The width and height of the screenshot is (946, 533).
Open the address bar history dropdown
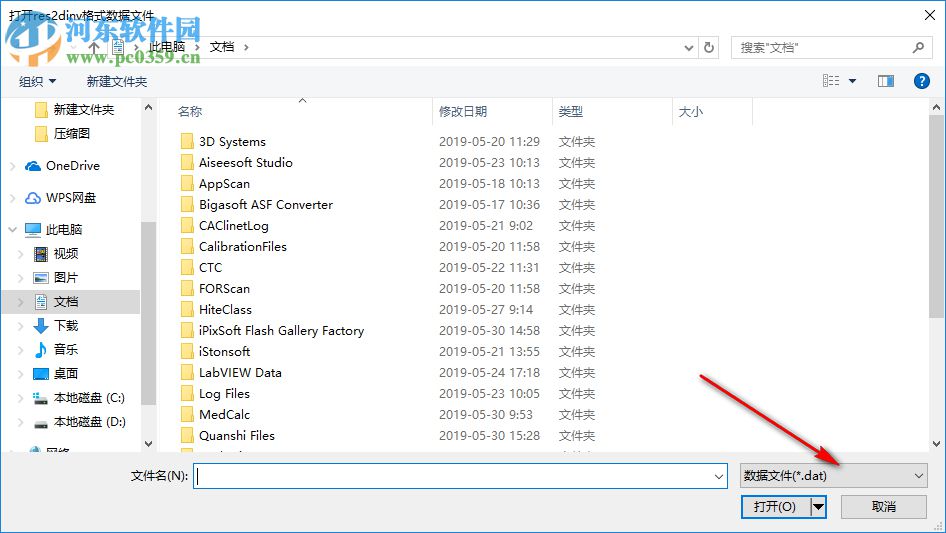pyautogui.click(x=688, y=48)
